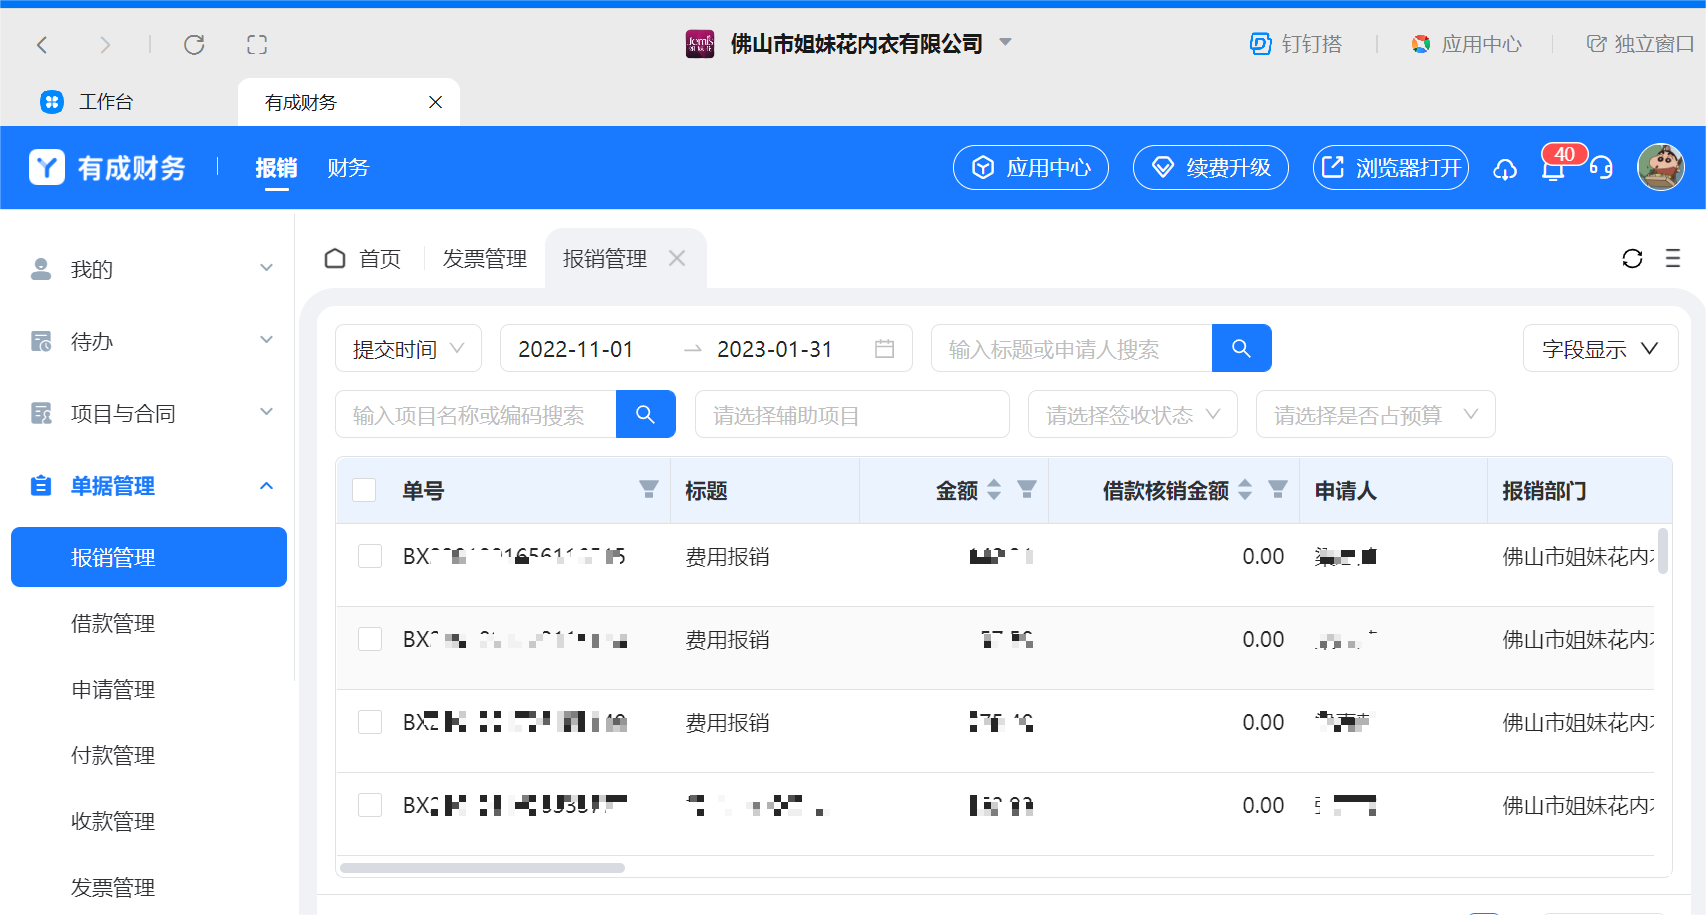
Task: Click the refresh icon above the table
Action: (x=1632, y=259)
